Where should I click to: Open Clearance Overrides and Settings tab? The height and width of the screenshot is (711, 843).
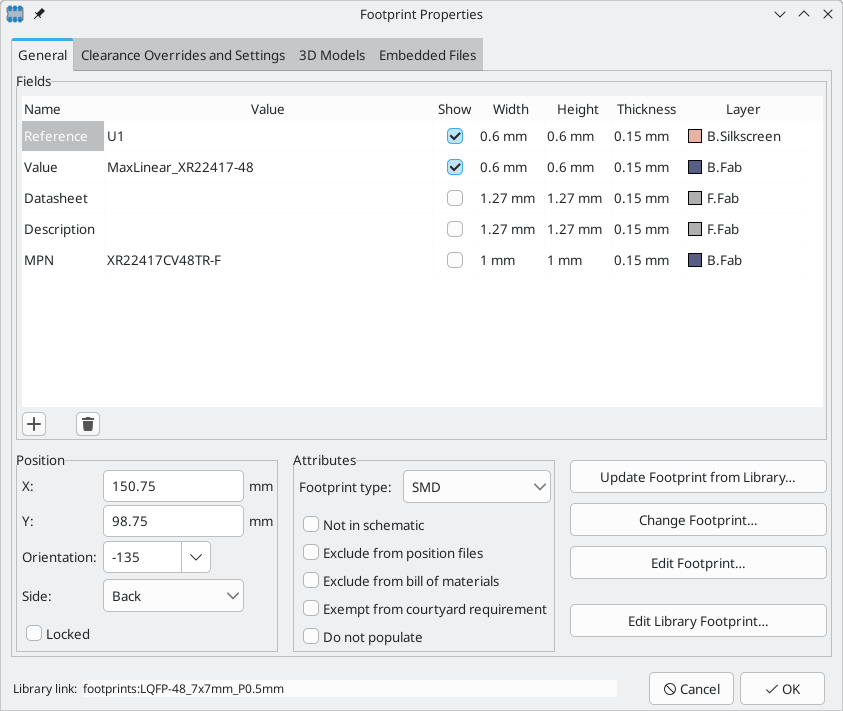click(x=183, y=56)
